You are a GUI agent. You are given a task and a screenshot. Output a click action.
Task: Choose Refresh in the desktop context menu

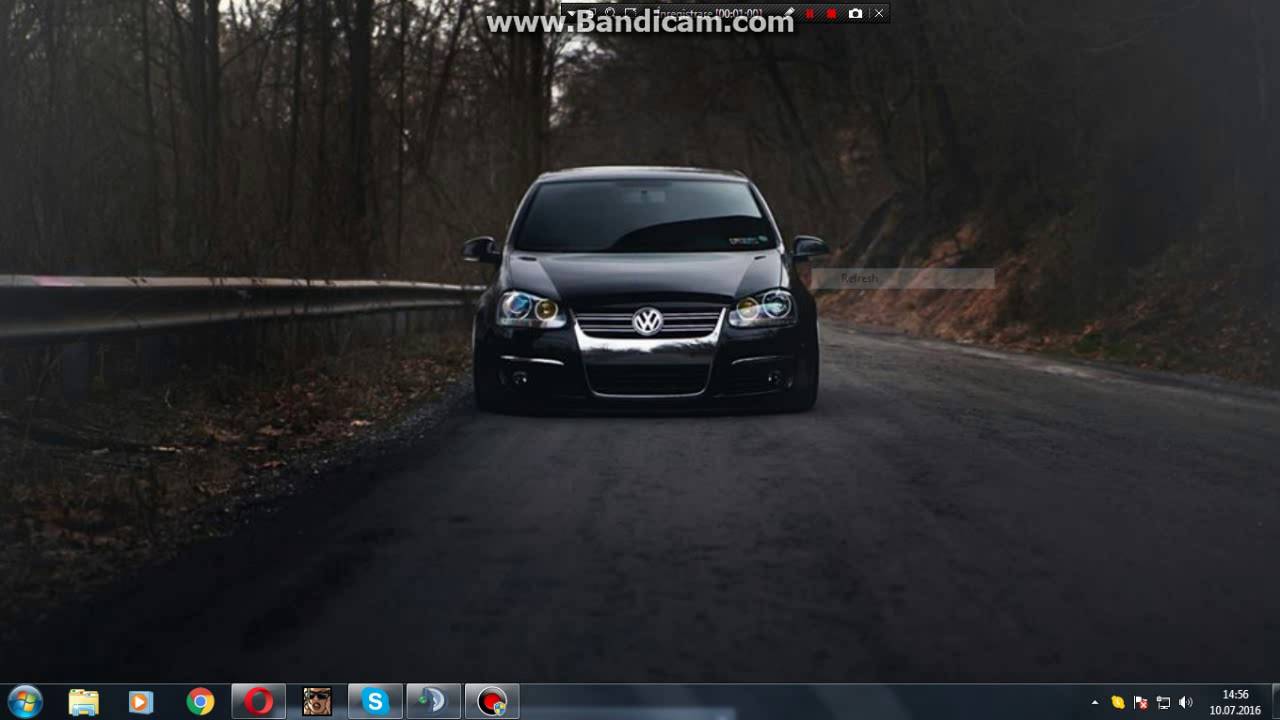point(903,279)
